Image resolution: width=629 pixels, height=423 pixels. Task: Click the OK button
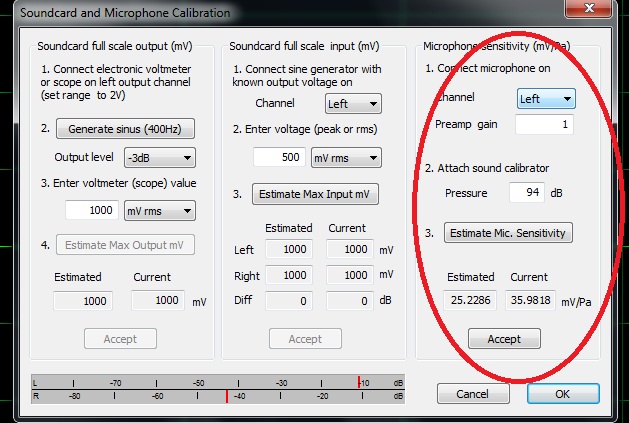563,394
